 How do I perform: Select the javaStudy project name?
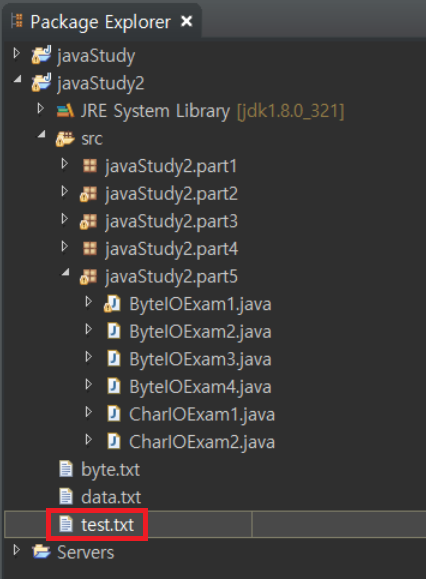point(96,56)
